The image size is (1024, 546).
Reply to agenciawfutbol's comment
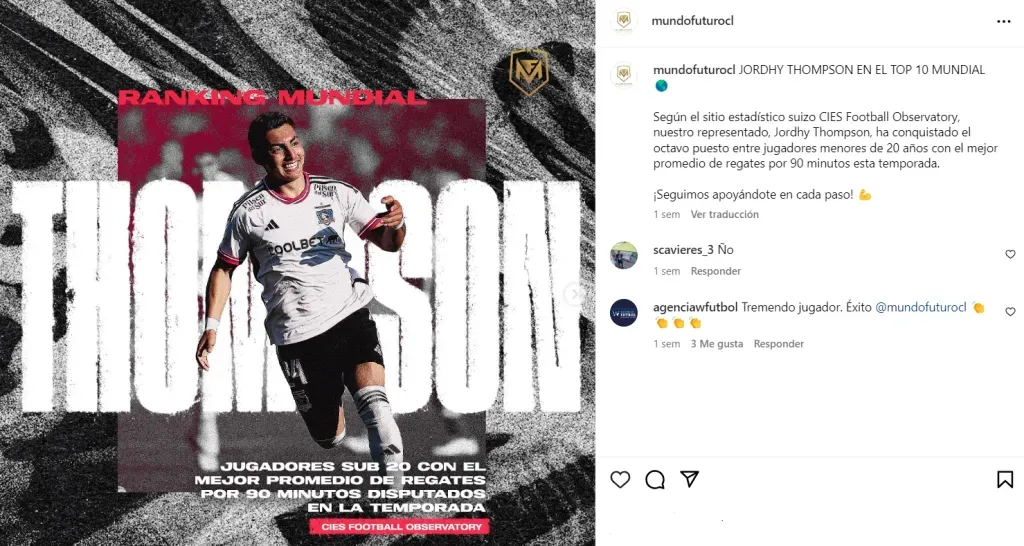[778, 344]
